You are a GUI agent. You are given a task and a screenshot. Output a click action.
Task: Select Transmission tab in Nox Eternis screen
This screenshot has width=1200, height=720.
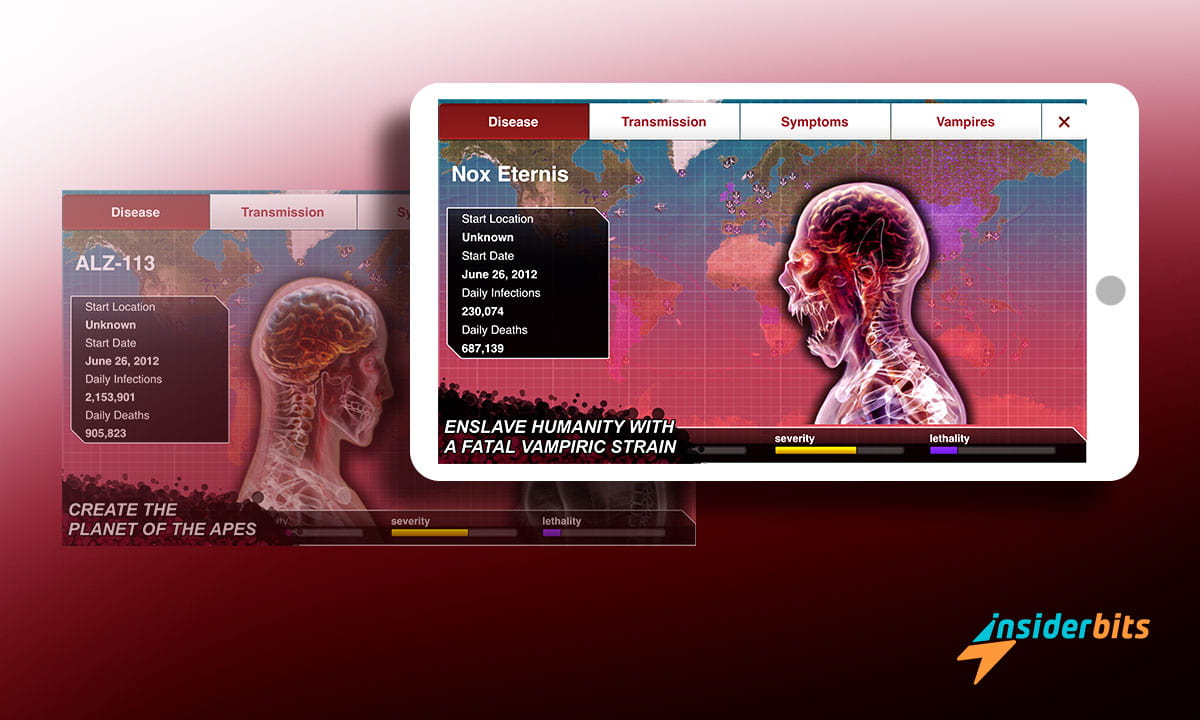click(x=663, y=122)
